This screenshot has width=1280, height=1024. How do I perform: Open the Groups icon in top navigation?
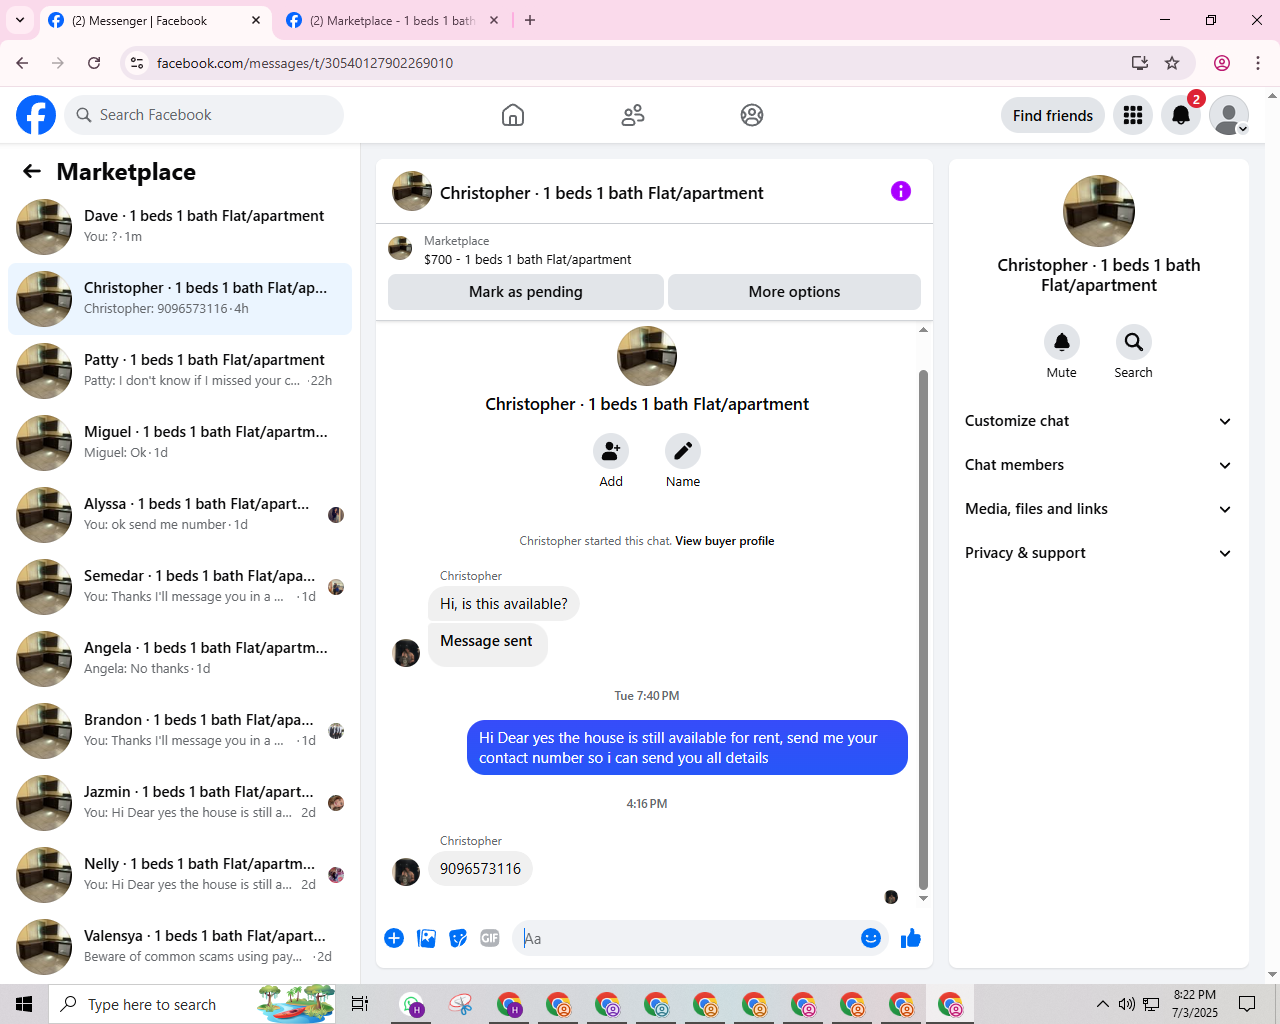[752, 115]
